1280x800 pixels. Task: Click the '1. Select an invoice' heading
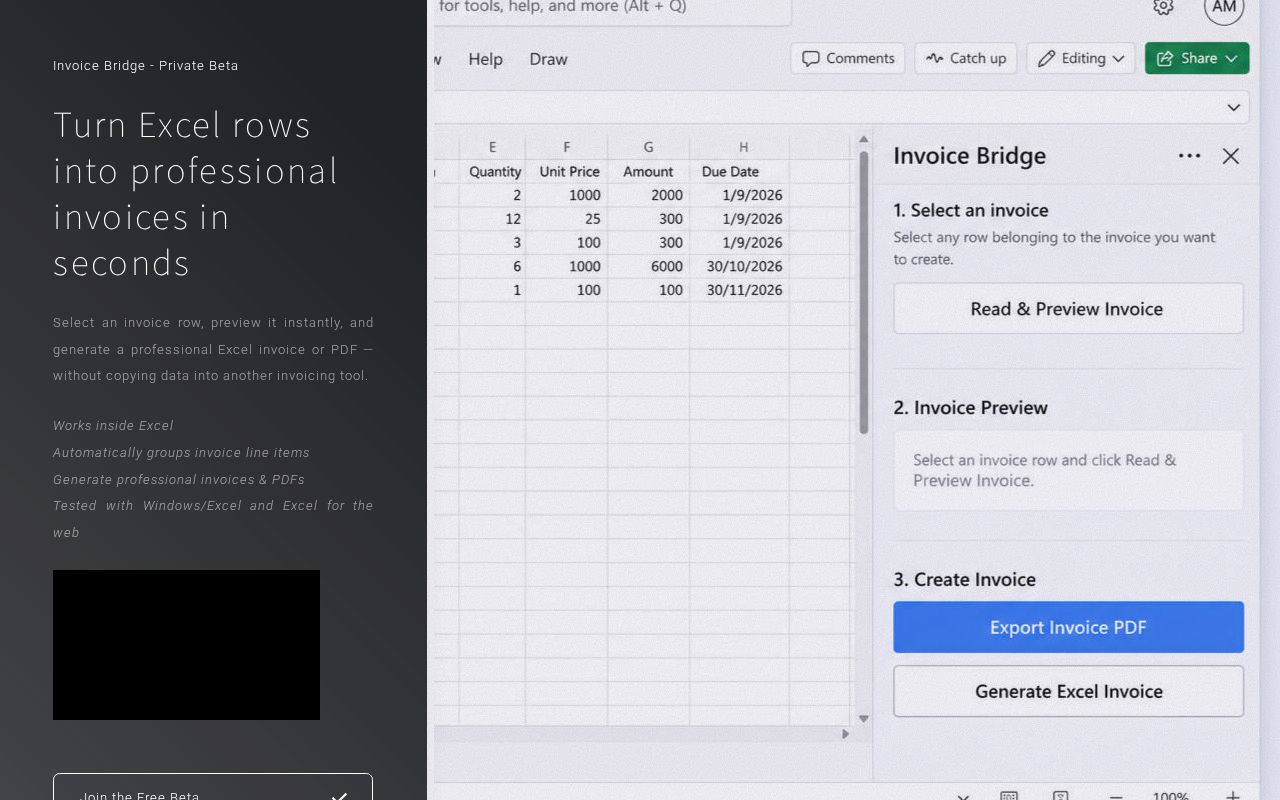pyautogui.click(x=970, y=210)
